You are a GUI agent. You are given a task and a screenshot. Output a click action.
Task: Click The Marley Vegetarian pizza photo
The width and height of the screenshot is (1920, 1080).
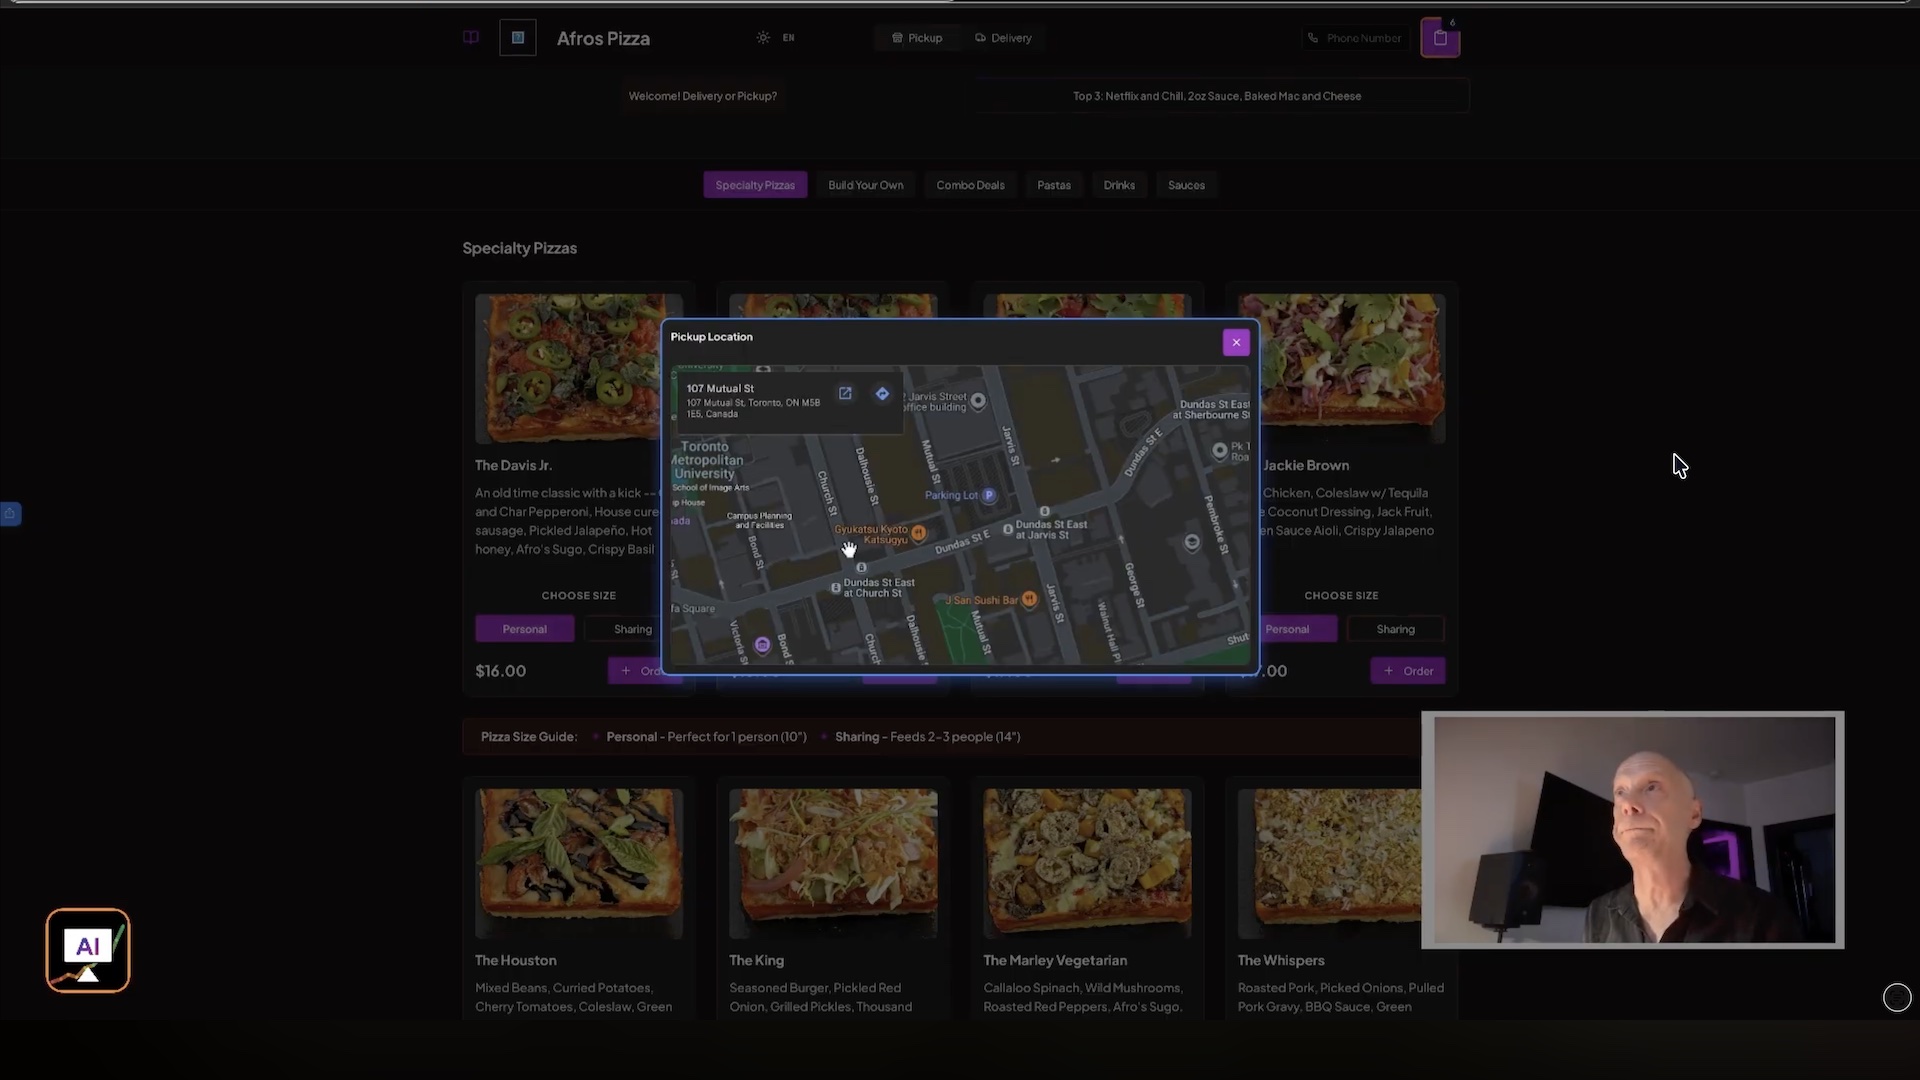(1087, 863)
